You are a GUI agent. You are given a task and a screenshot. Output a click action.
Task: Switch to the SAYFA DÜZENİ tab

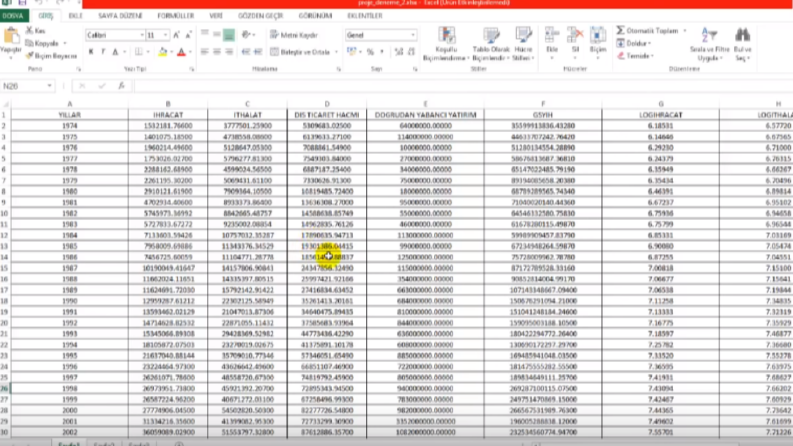pyautogui.click(x=120, y=16)
